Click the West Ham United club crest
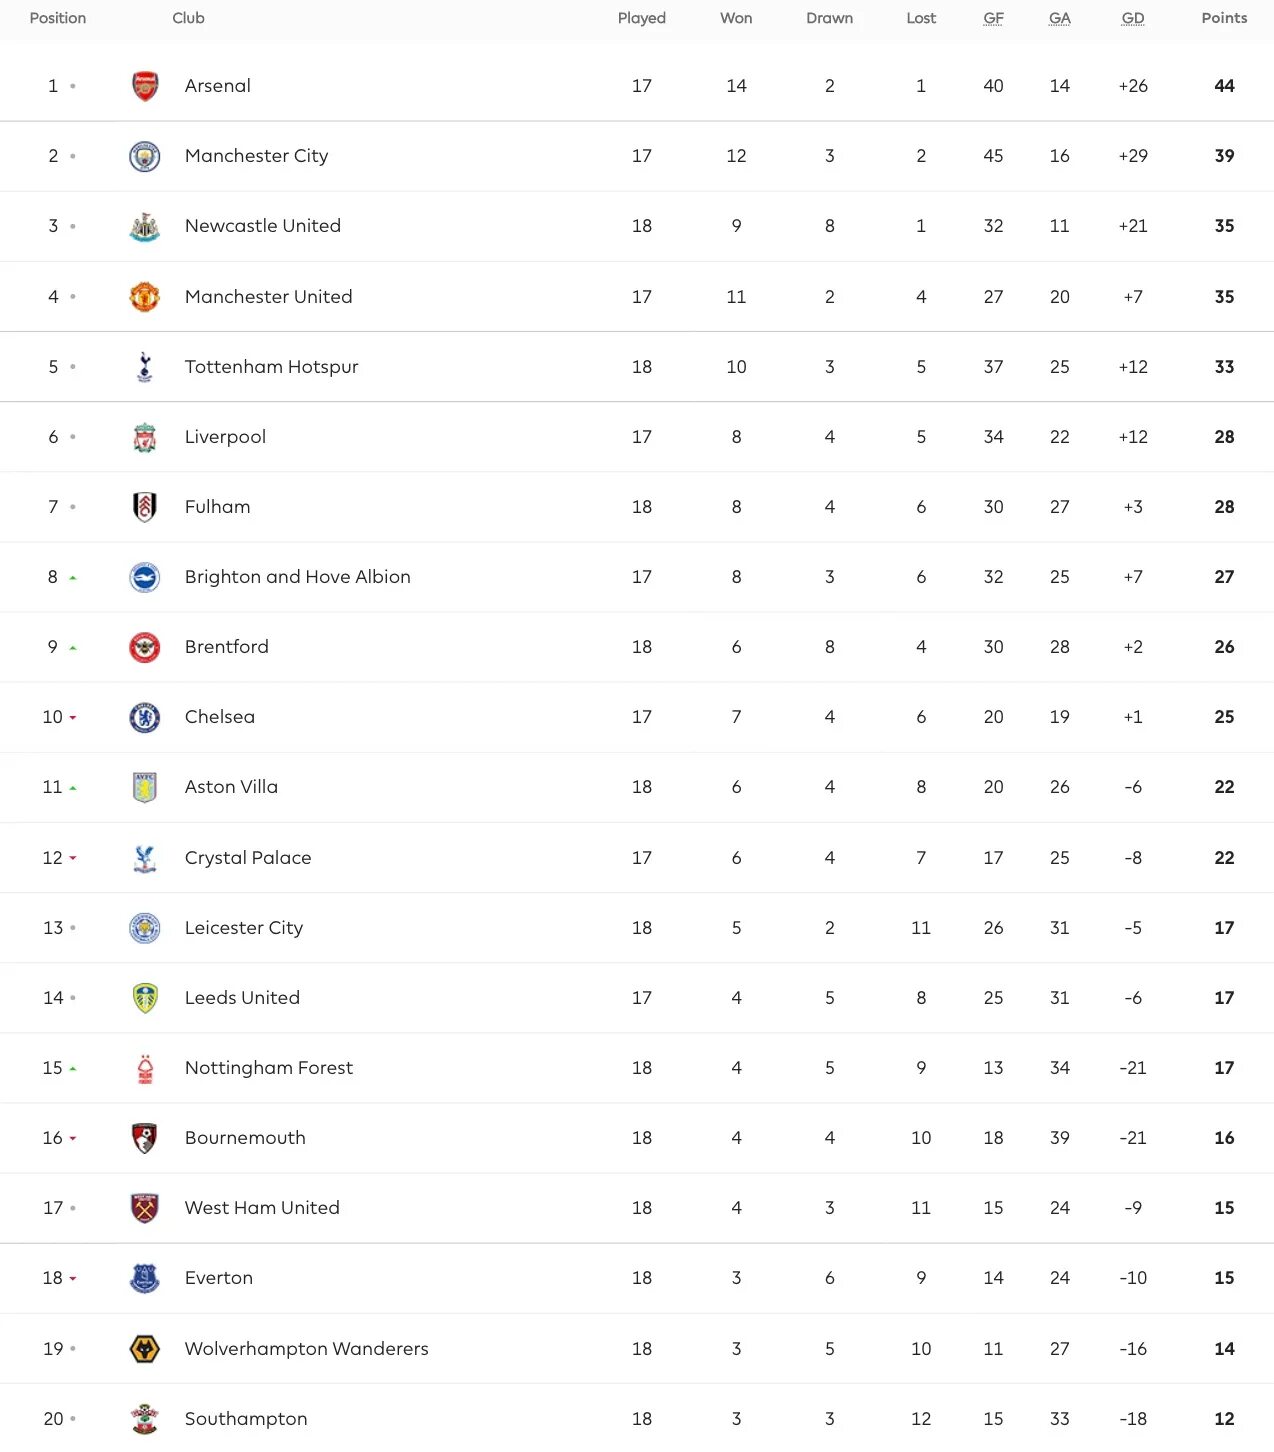This screenshot has height=1452, width=1274. point(145,1208)
